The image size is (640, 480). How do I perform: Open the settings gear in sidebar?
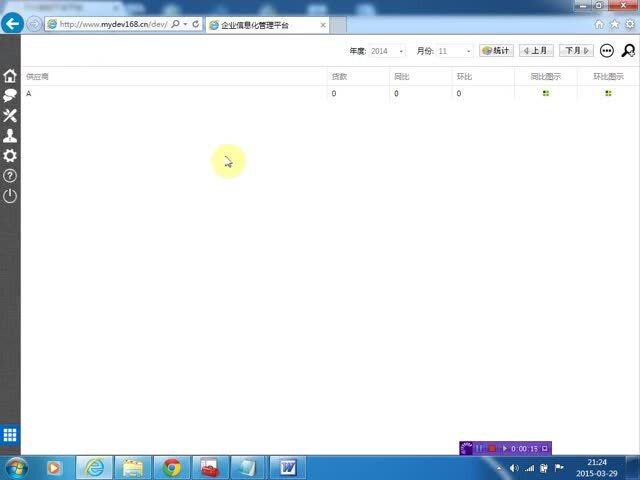point(10,156)
